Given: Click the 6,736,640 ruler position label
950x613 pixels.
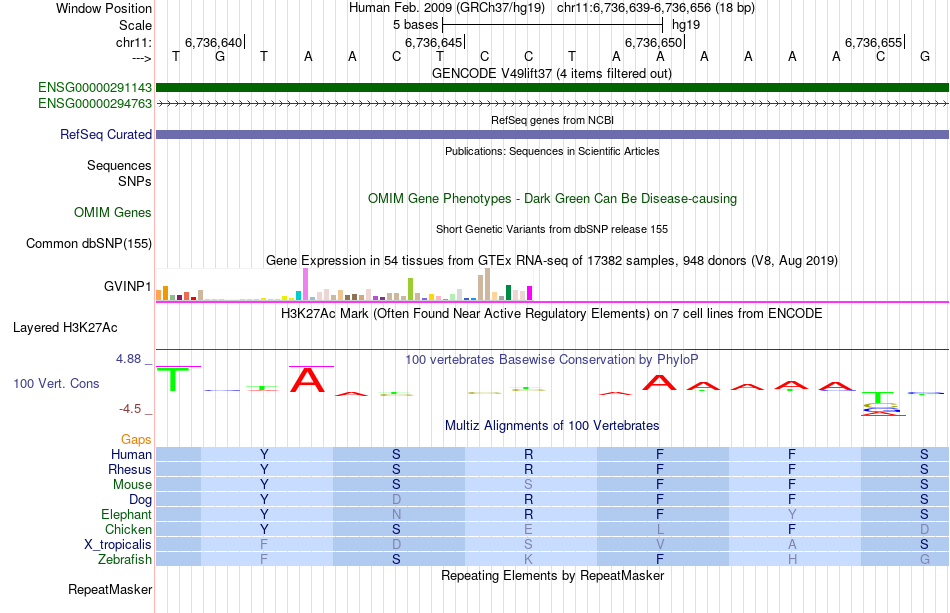Looking at the screenshot, I should pos(213,42).
